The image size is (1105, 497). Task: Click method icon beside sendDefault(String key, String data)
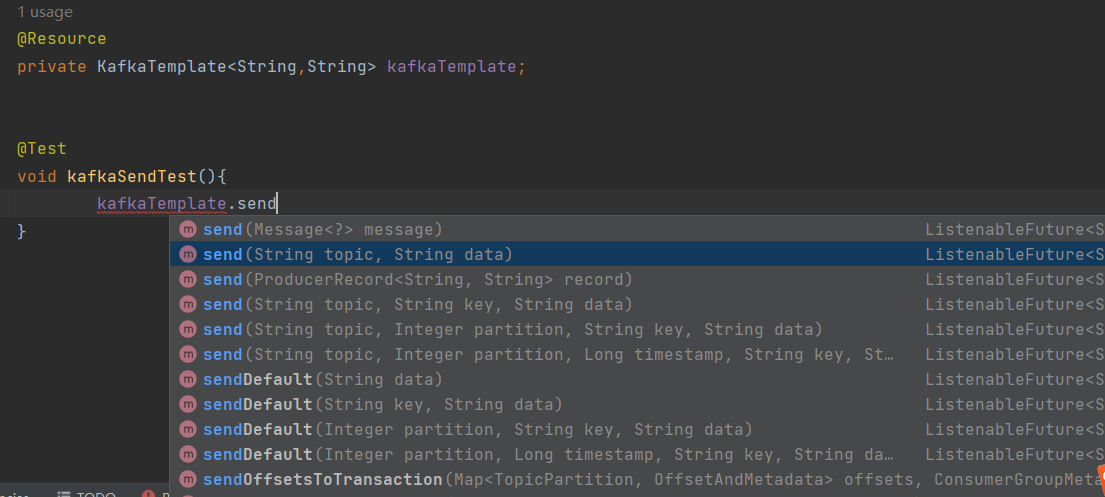pyautogui.click(x=188, y=405)
